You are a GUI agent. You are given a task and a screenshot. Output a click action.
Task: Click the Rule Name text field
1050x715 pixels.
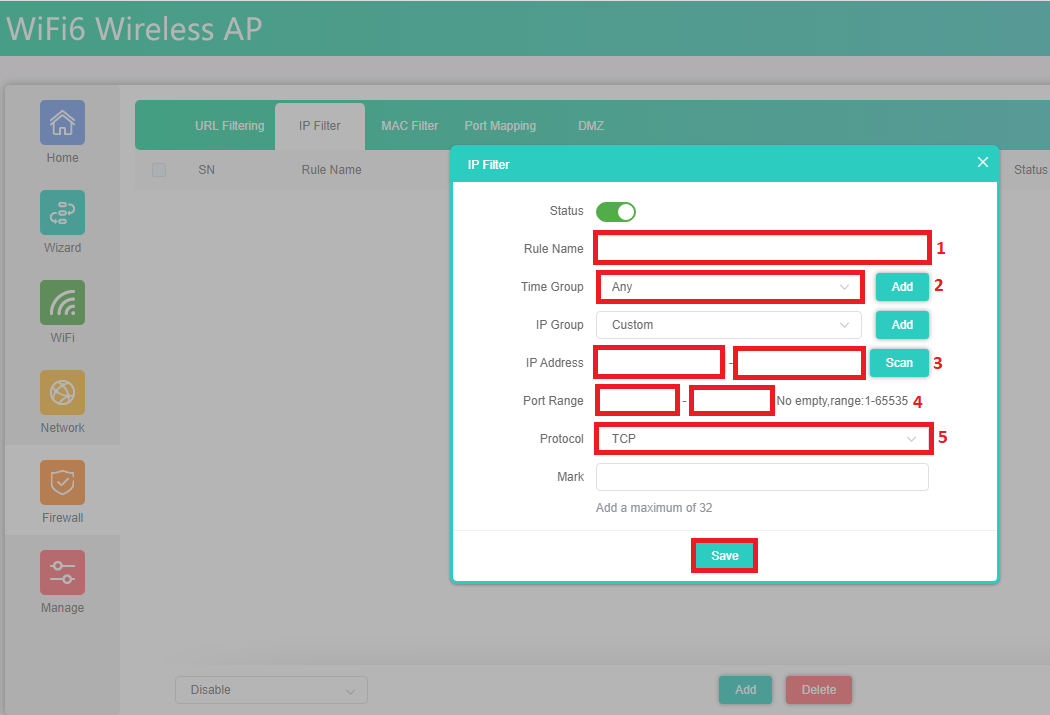762,248
